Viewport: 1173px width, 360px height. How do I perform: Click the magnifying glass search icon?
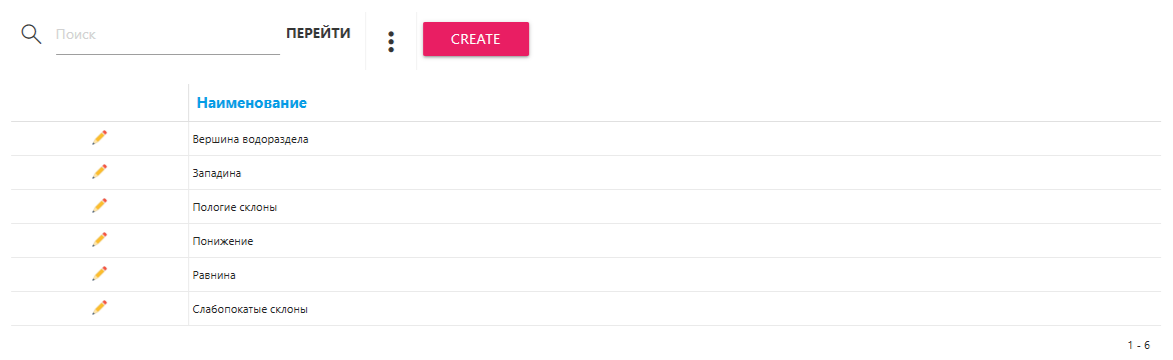tap(31, 34)
